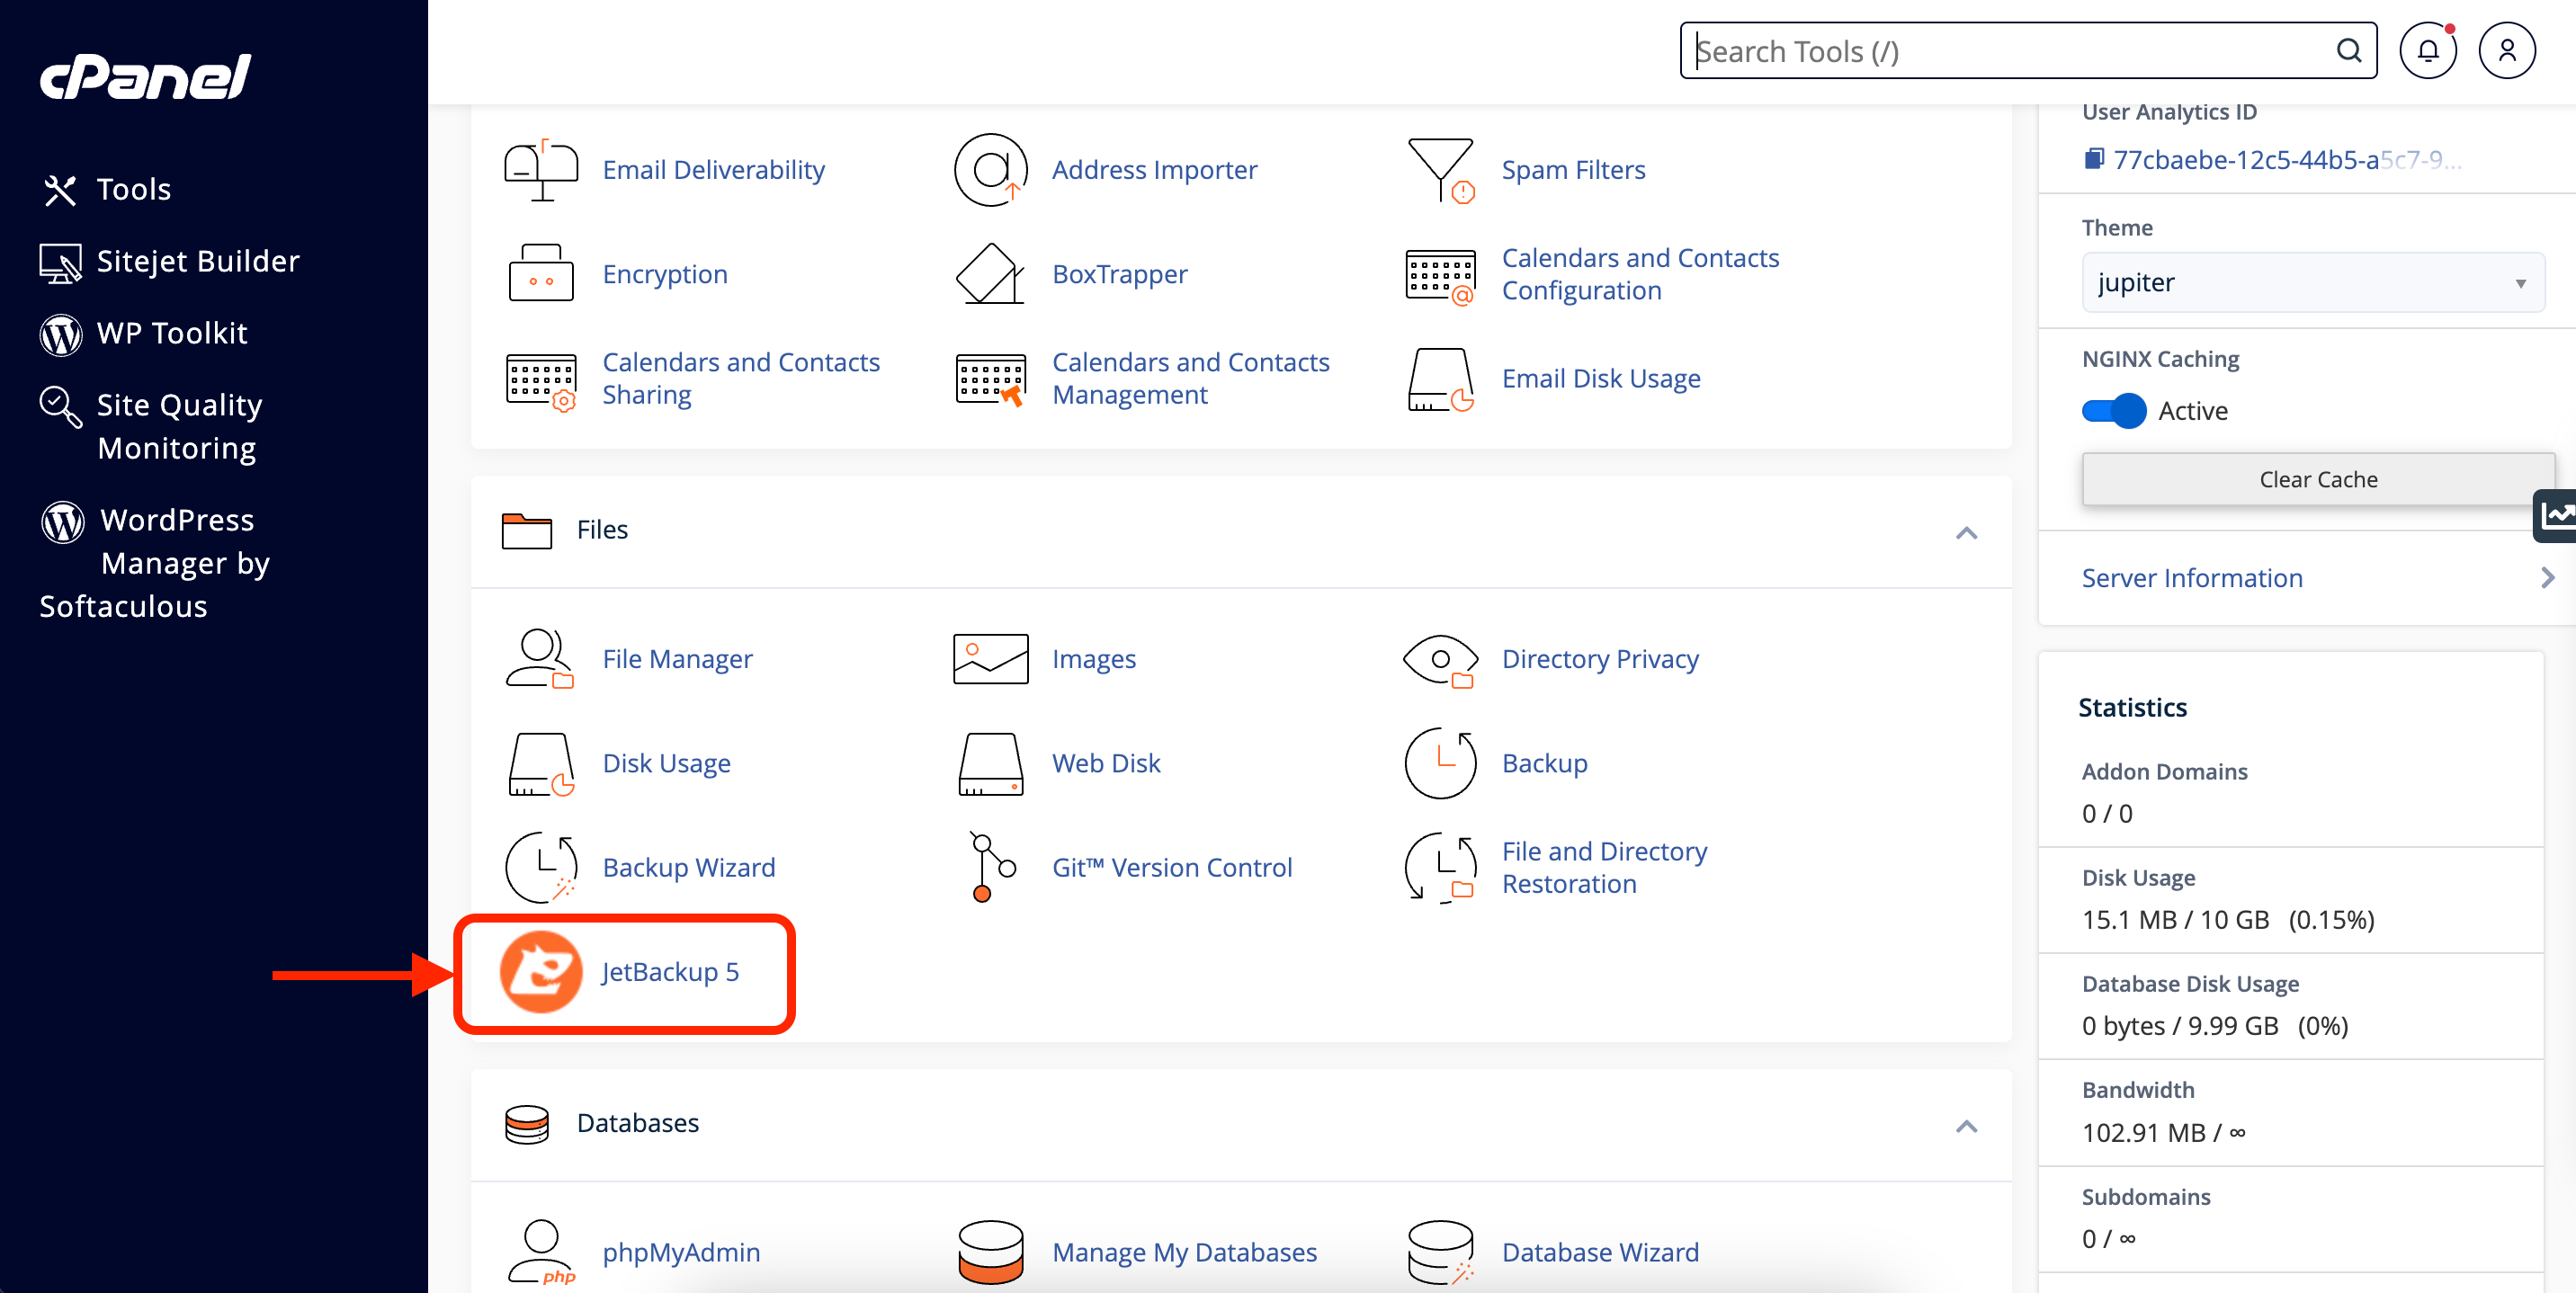Open the Backup clock icon

pos(1441,763)
